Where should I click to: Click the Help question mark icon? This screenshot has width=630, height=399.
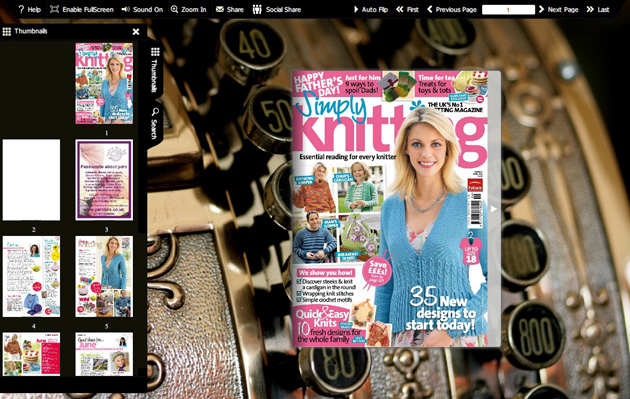(x=21, y=9)
